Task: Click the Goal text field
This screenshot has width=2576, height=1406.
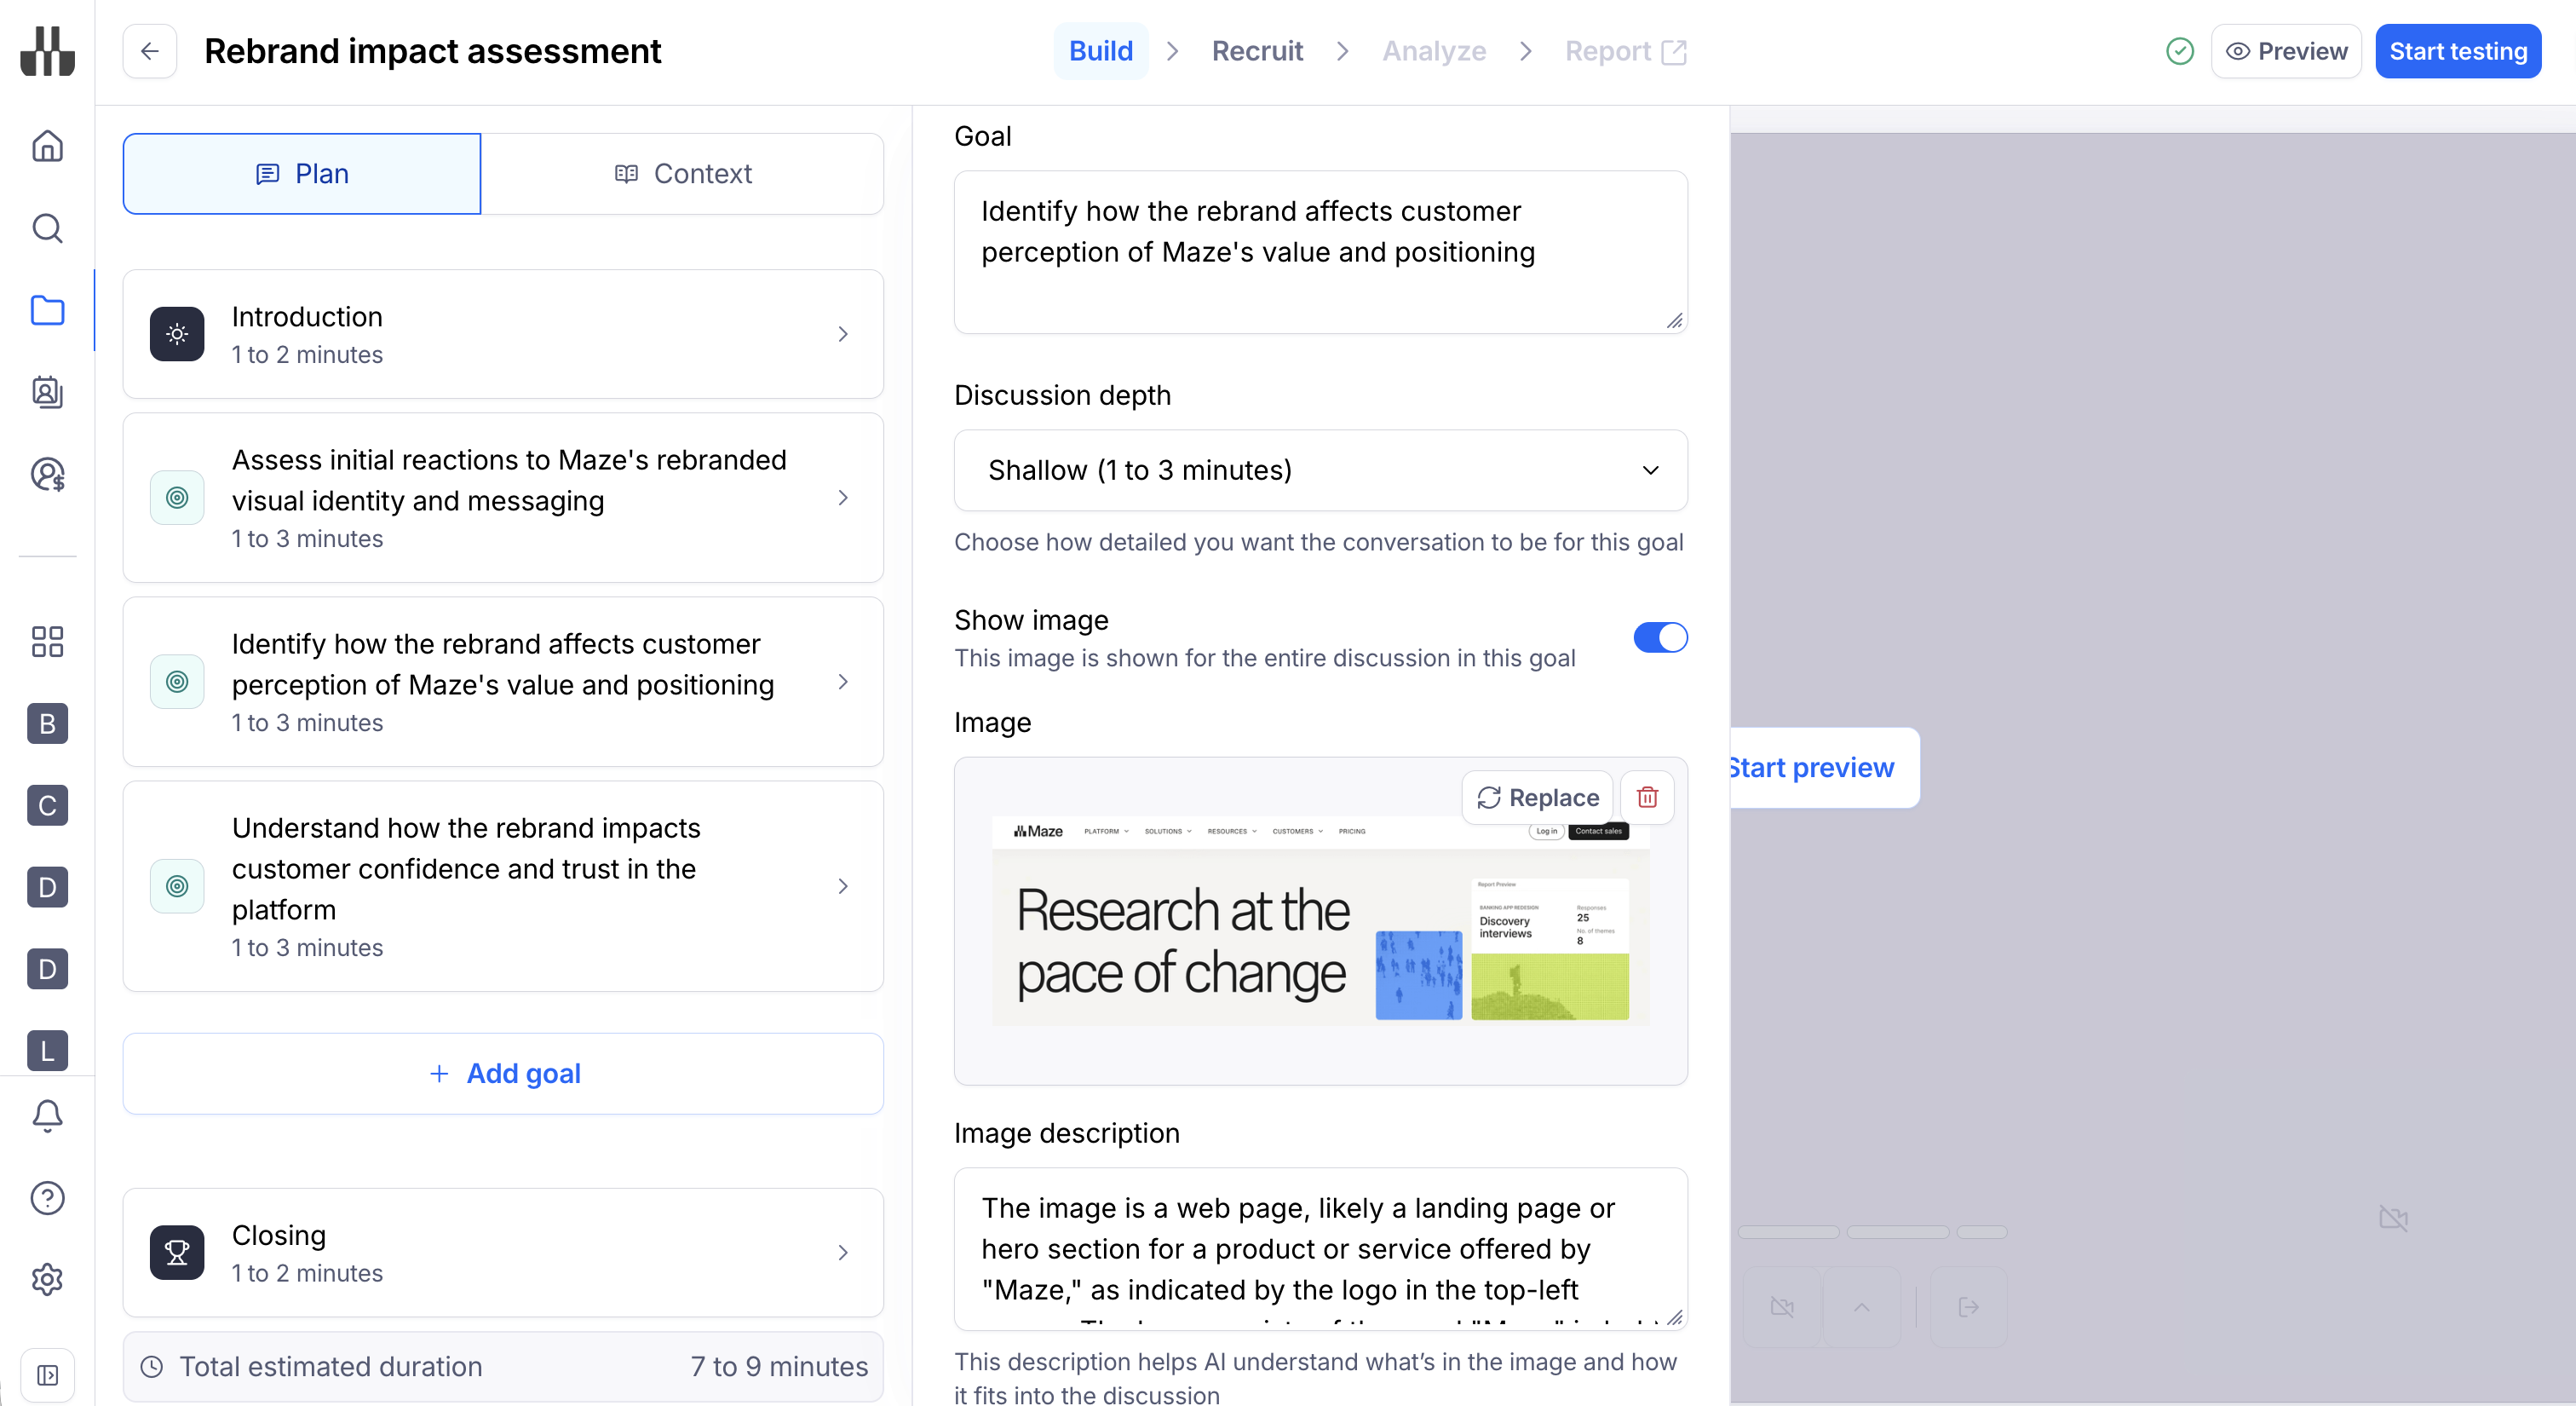Action: pos(1320,252)
